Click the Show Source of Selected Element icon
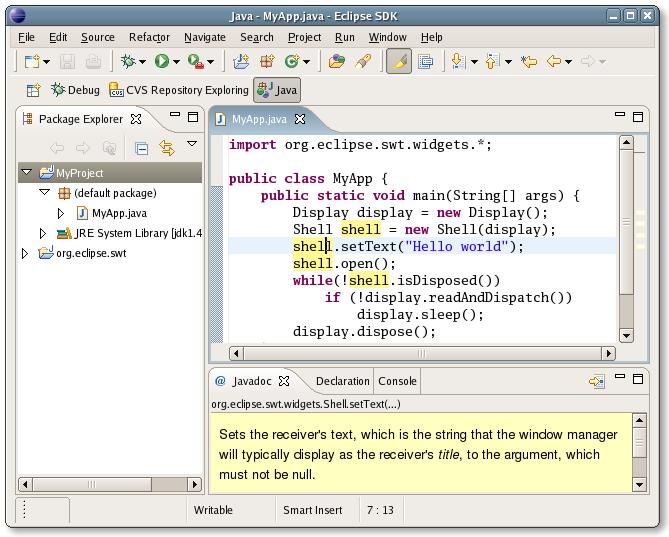The height and width of the screenshot is (537, 669). coord(425,62)
